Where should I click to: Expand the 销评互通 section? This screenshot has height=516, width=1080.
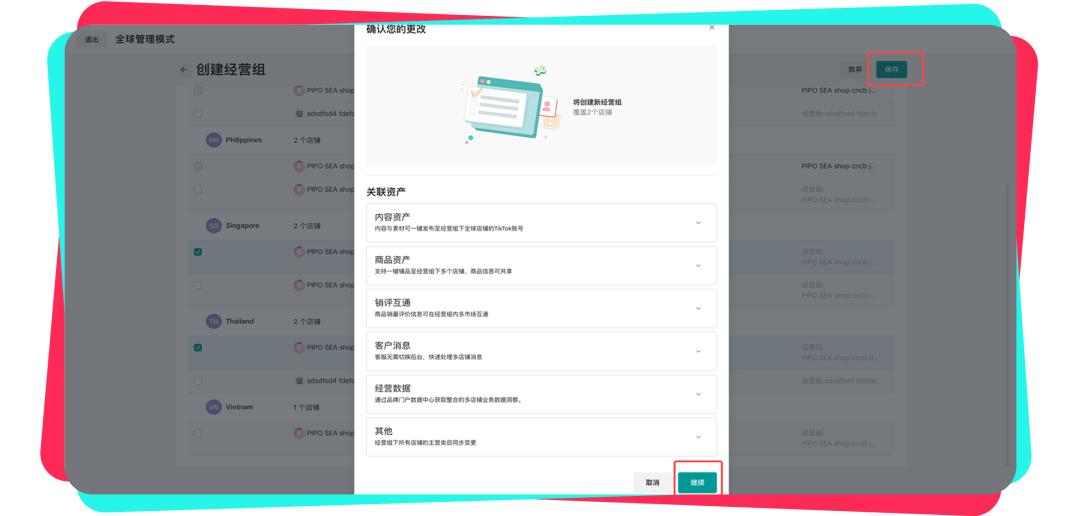(x=698, y=309)
